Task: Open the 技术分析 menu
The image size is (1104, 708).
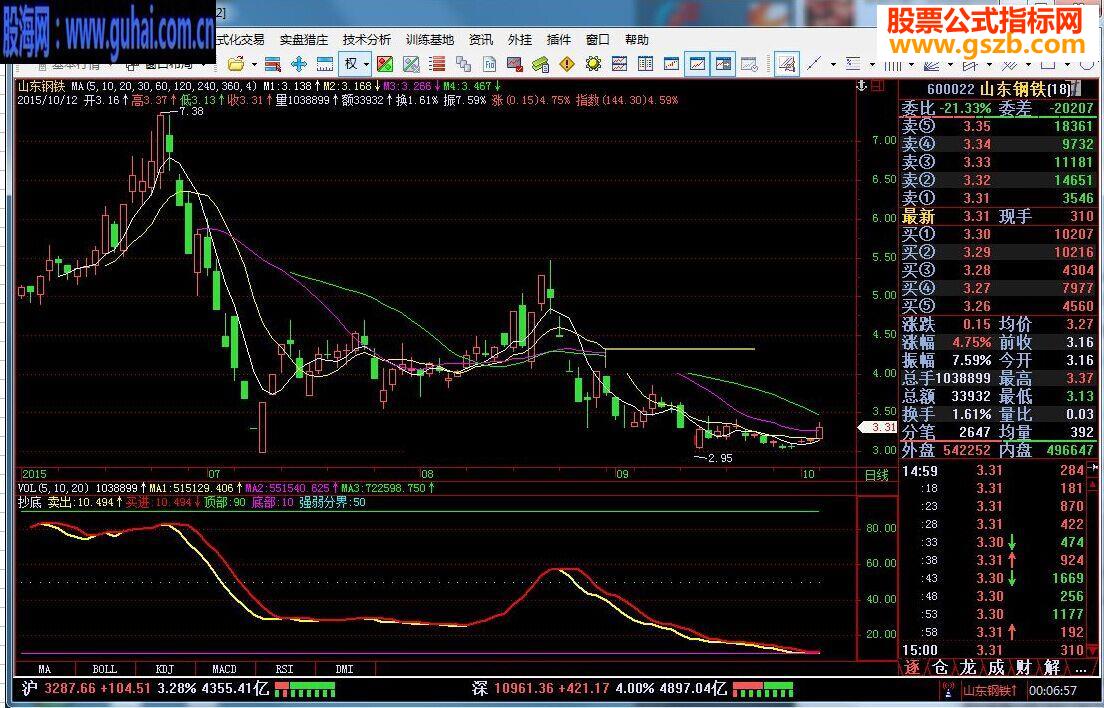Action: [366, 40]
